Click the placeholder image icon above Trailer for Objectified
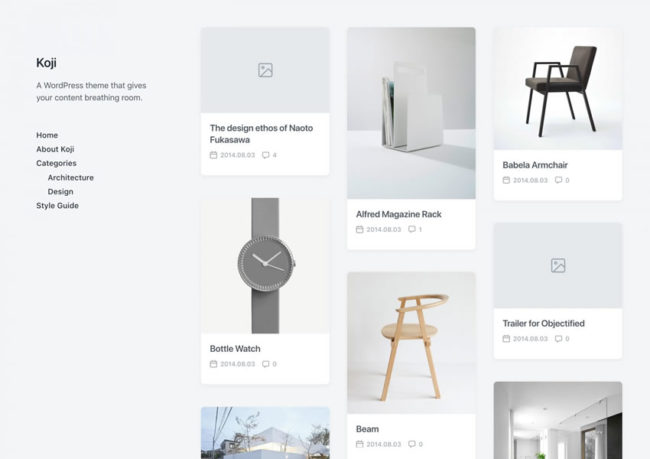Viewport: 650px width, 459px height. pos(558,265)
